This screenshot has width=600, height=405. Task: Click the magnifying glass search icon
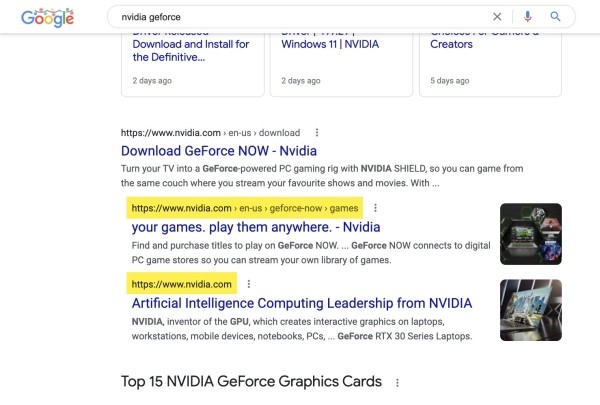[x=556, y=17]
